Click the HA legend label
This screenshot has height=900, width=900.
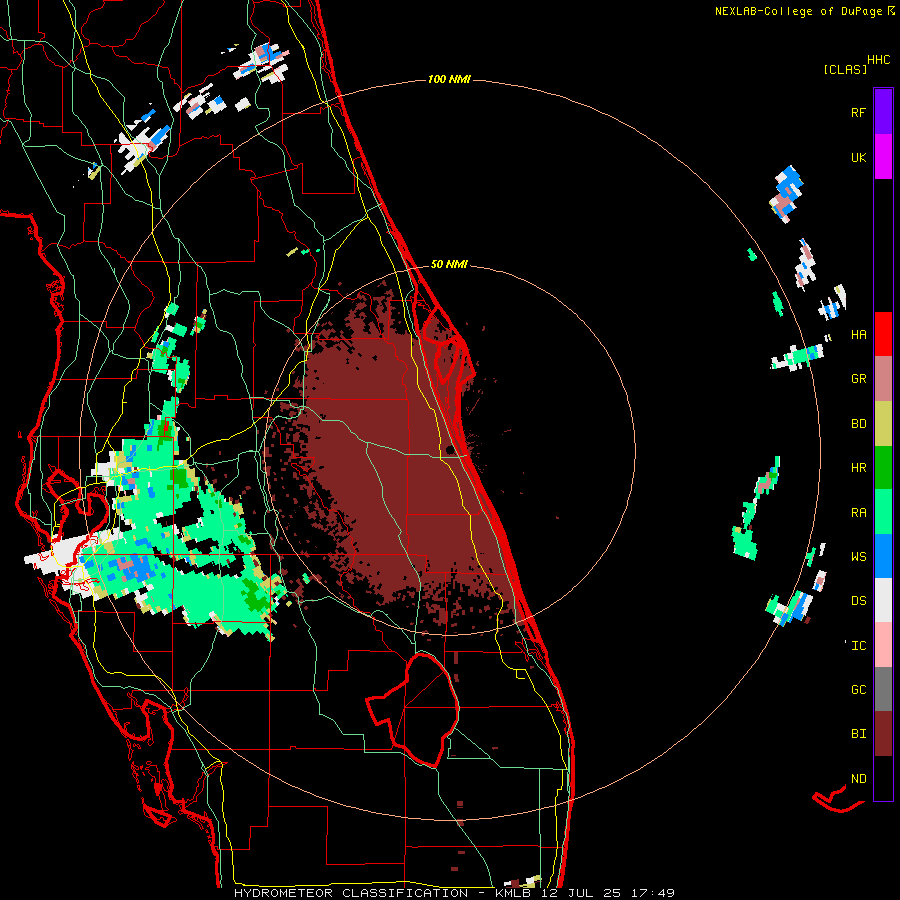click(858, 335)
